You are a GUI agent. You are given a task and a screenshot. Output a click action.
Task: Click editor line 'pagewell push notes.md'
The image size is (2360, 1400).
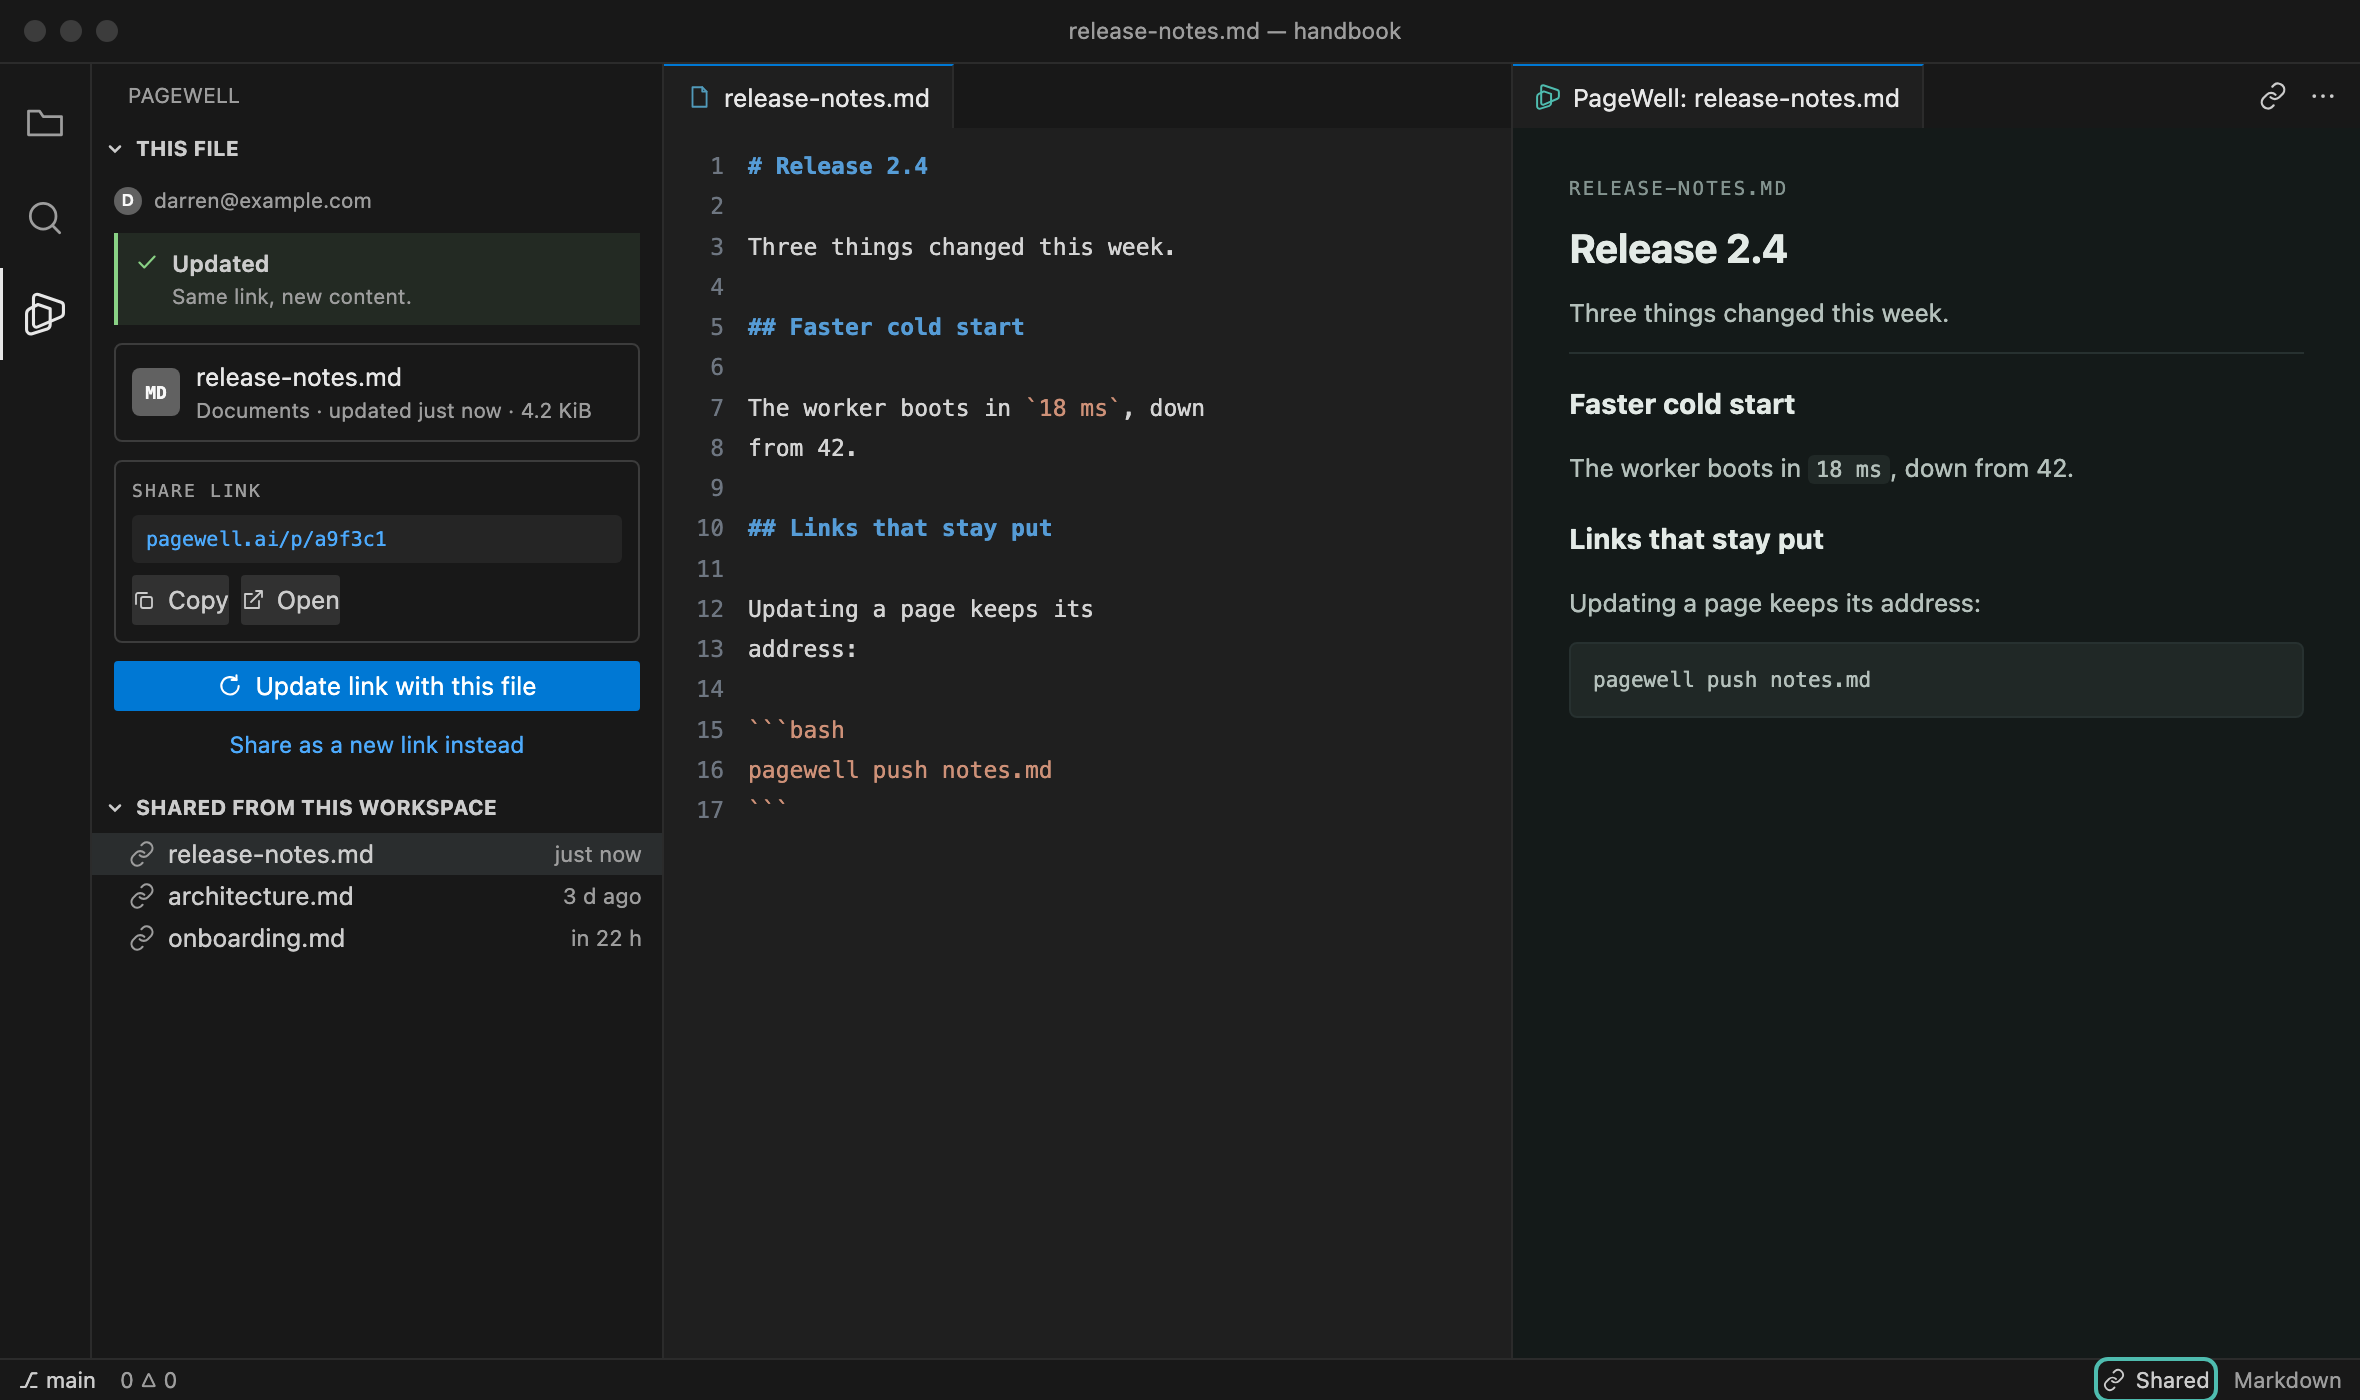tap(900, 770)
